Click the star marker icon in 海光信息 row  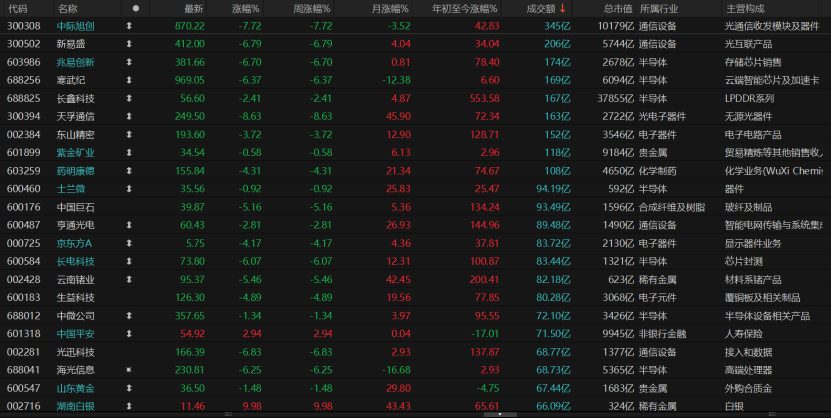pos(129,370)
